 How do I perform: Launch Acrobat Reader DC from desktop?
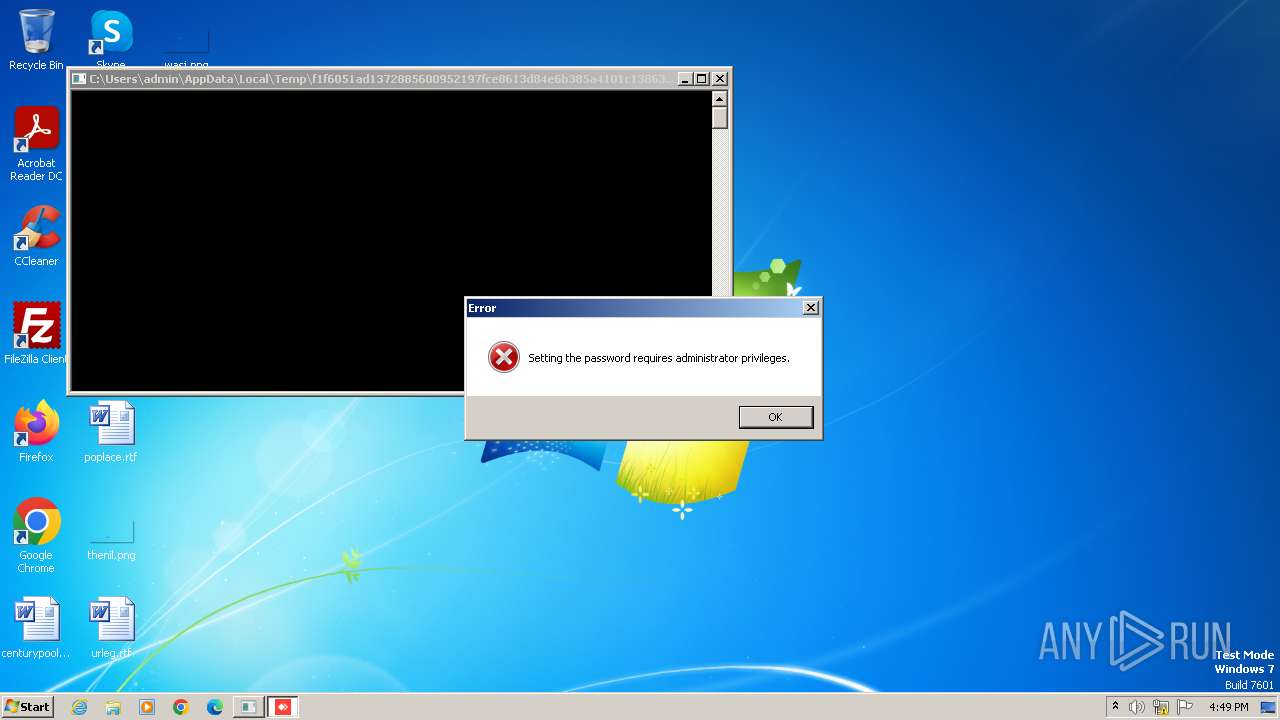point(36,144)
